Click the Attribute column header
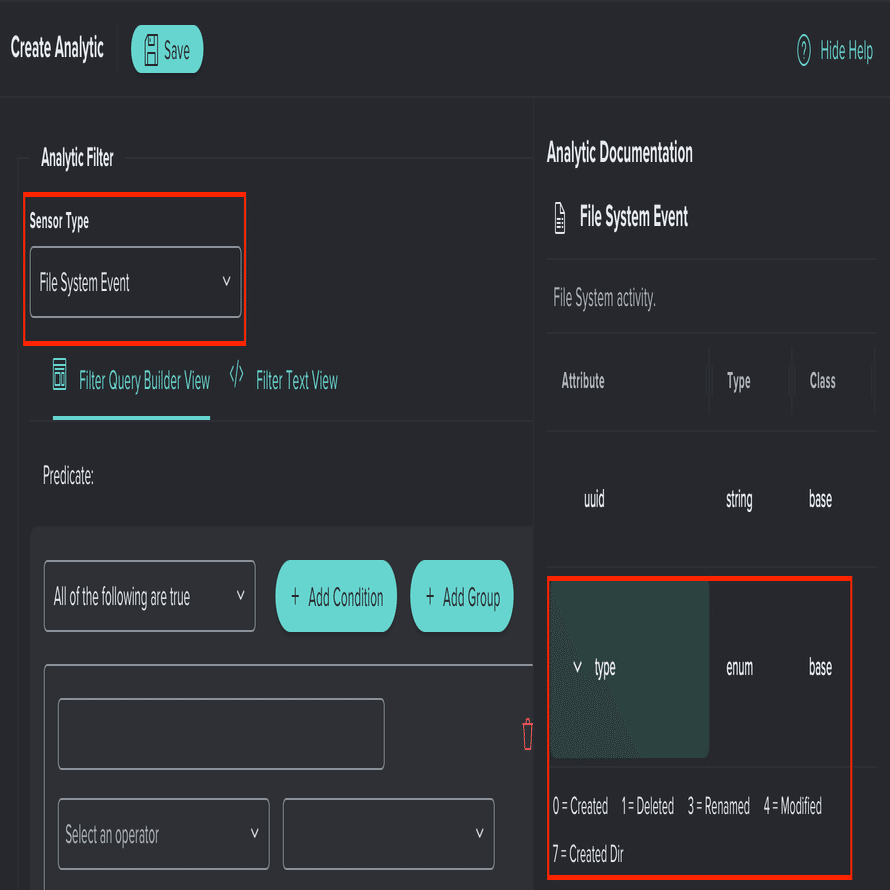This screenshot has width=890, height=890. (583, 381)
